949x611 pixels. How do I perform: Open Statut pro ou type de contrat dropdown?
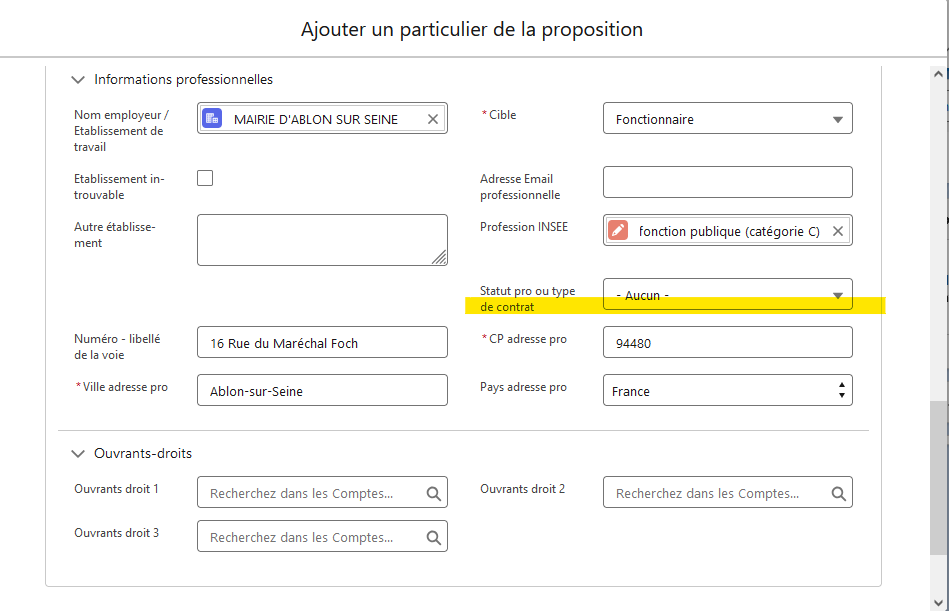click(727, 295)
